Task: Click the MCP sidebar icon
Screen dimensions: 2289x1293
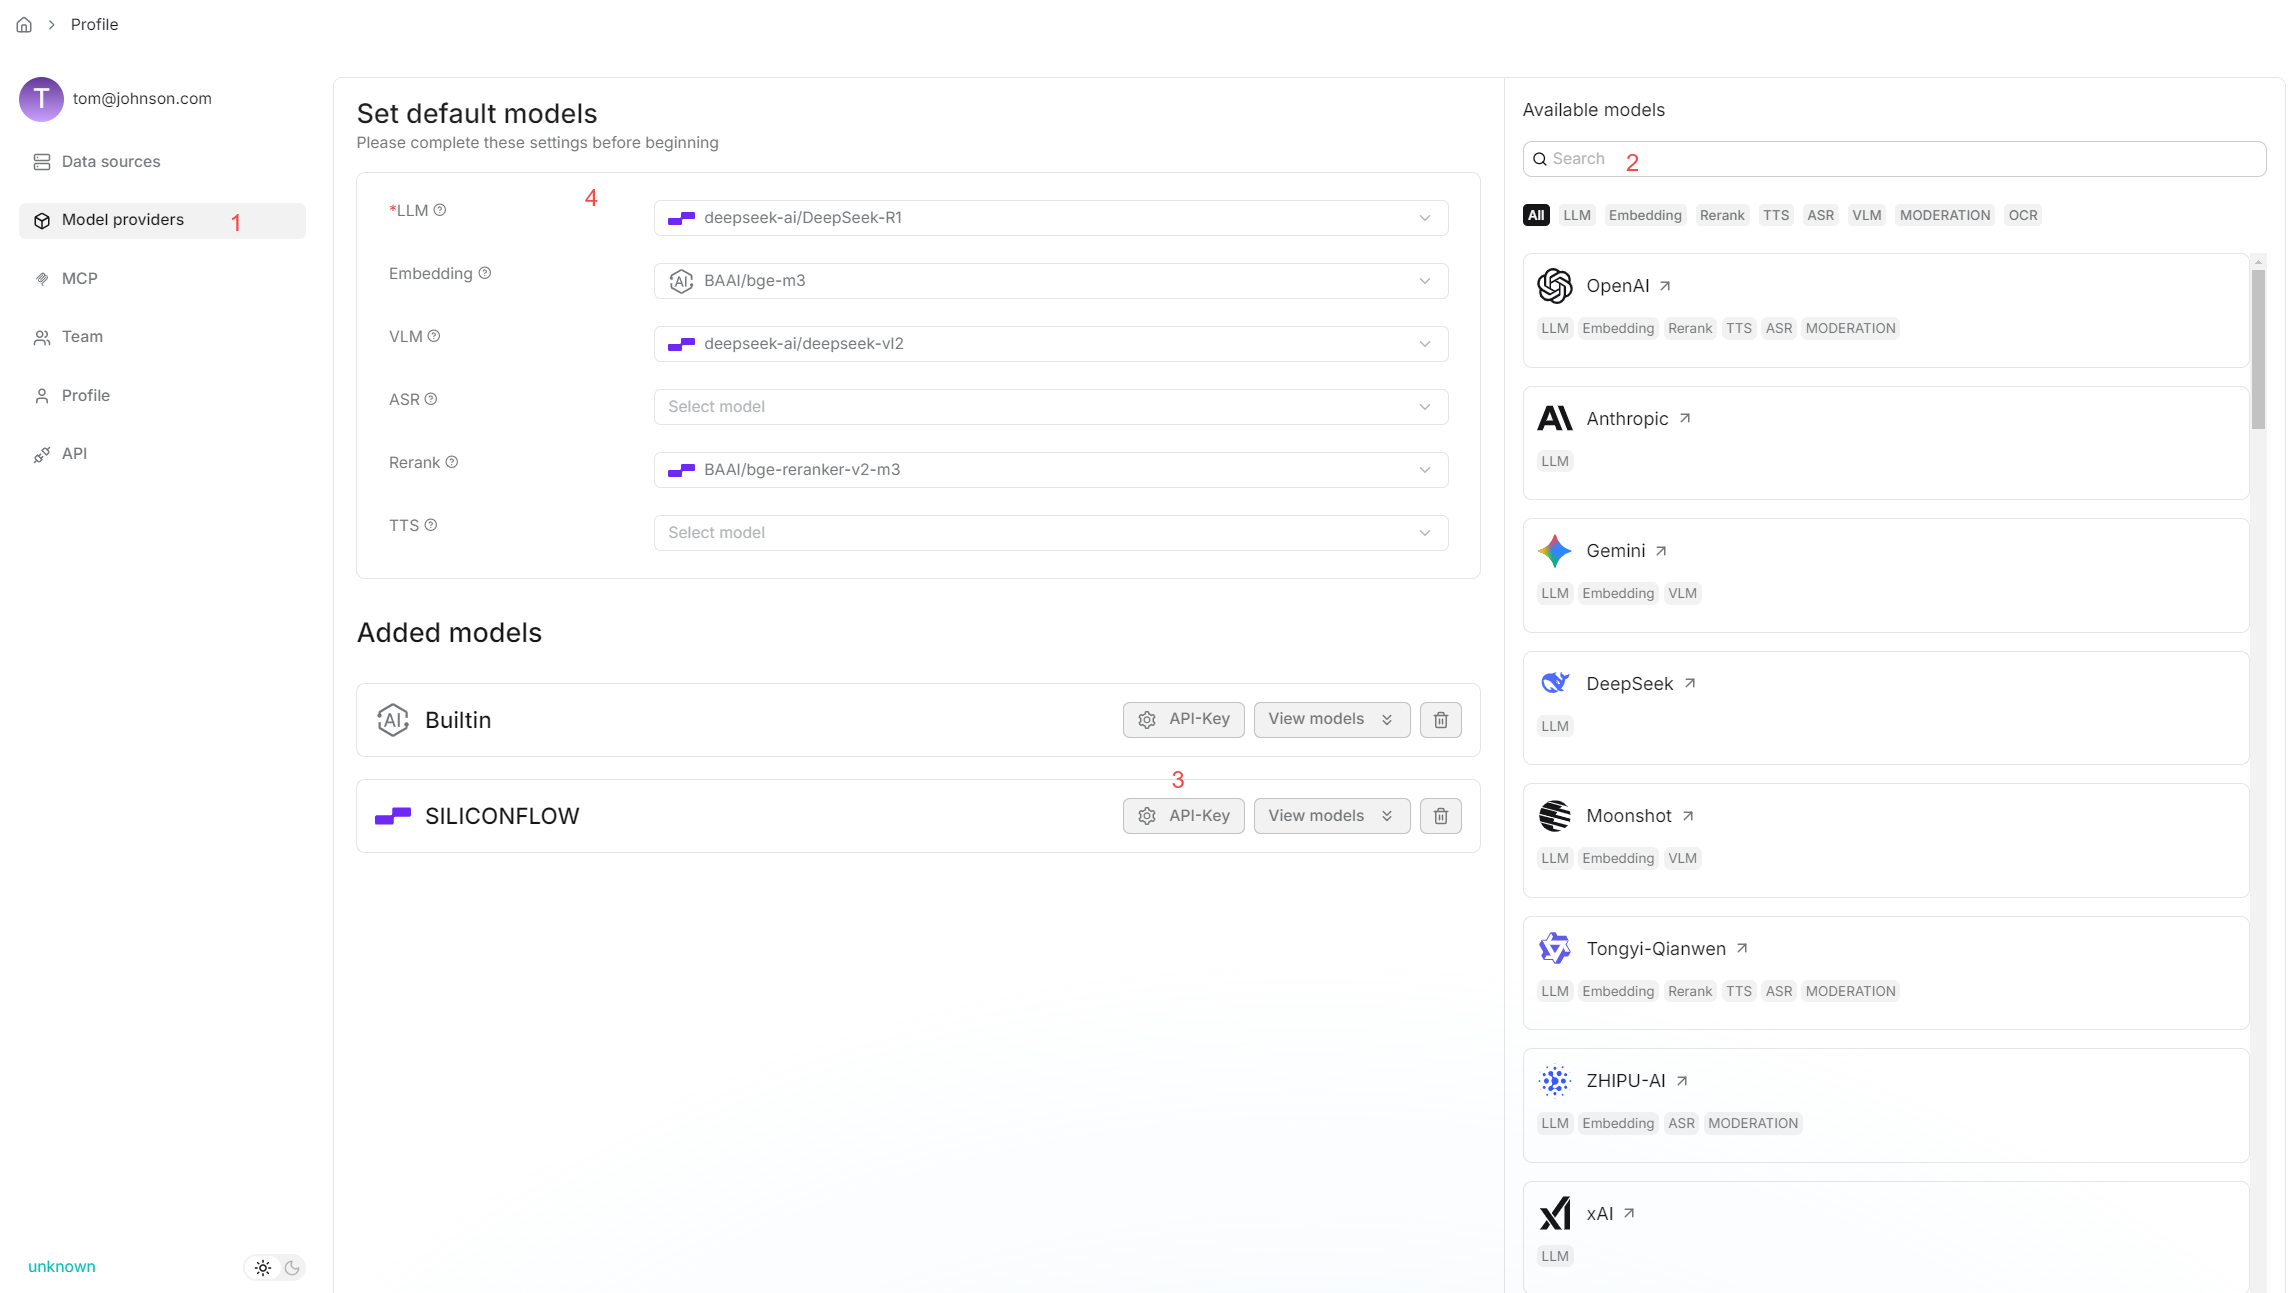Action: coord(42,279)
